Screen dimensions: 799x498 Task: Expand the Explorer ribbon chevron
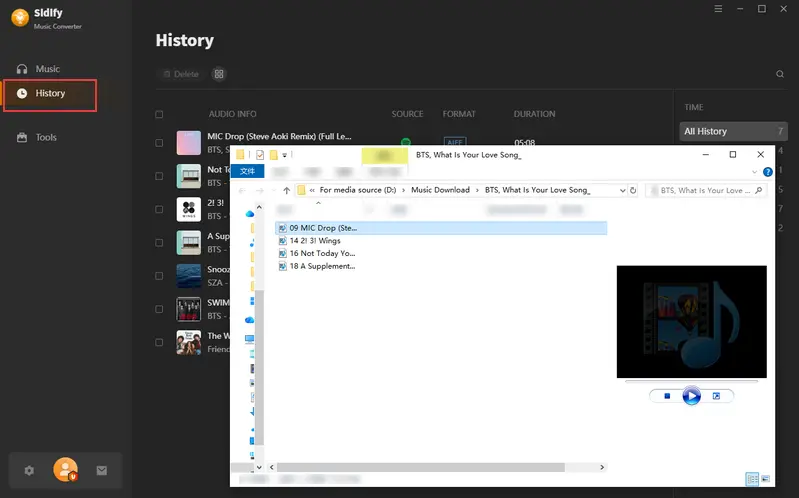tap(754, 172)
